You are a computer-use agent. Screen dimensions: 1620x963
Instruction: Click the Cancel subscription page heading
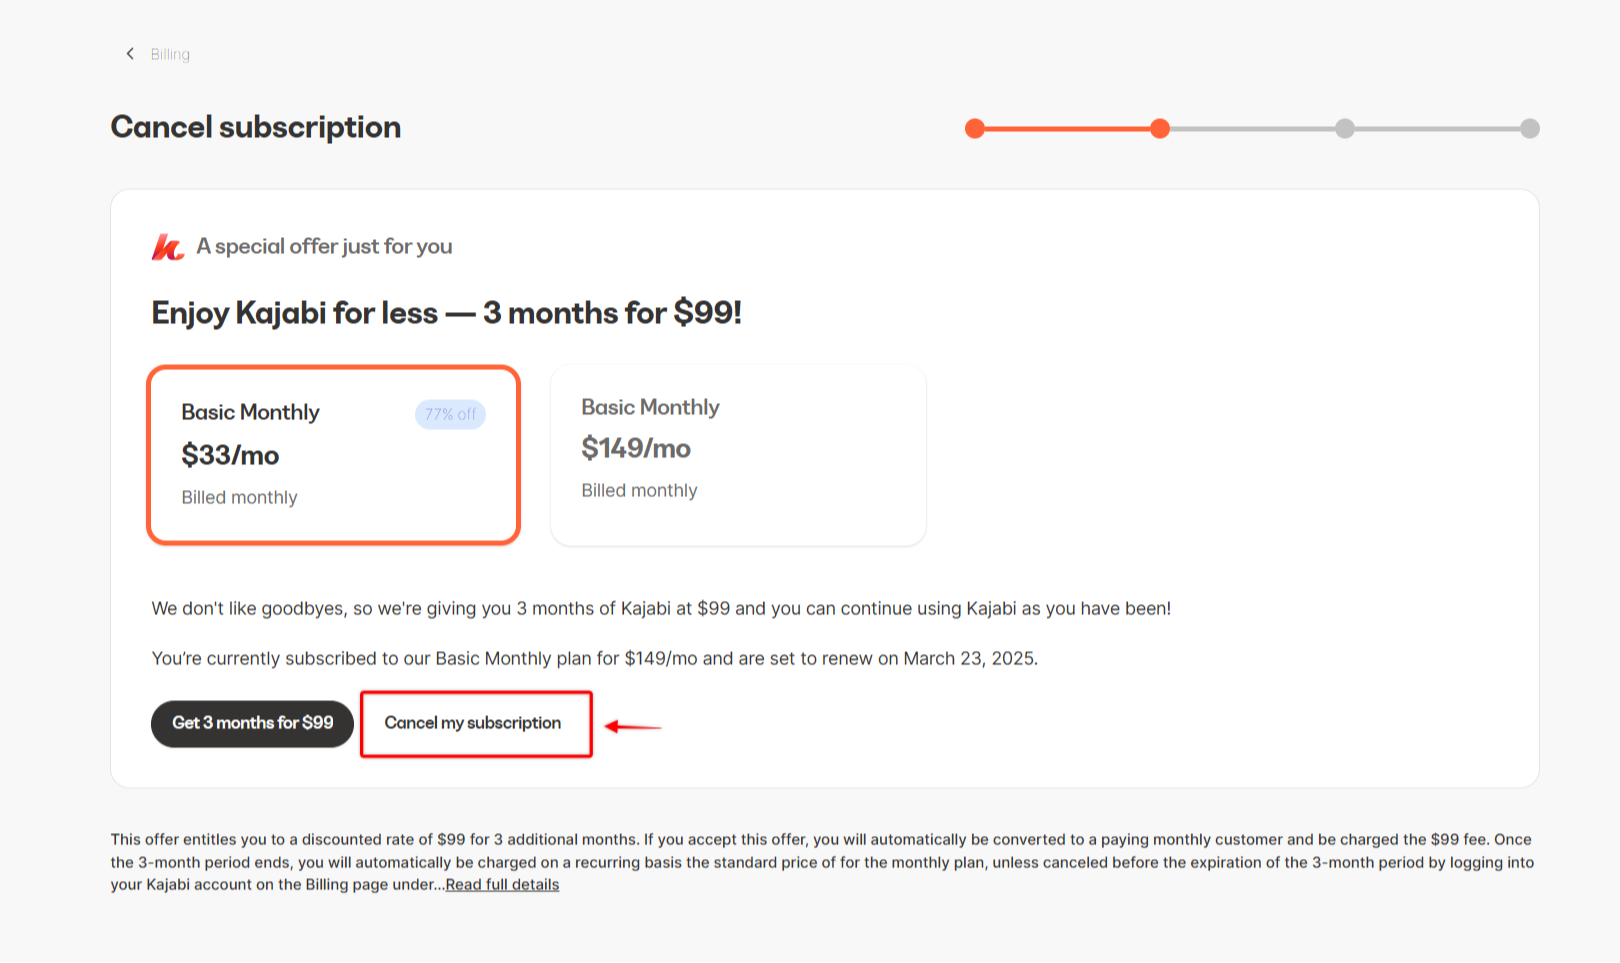click(256, 127)
